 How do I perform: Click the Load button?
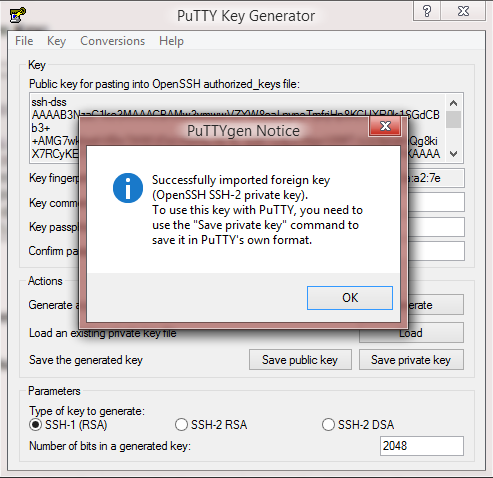coord(411,333)
